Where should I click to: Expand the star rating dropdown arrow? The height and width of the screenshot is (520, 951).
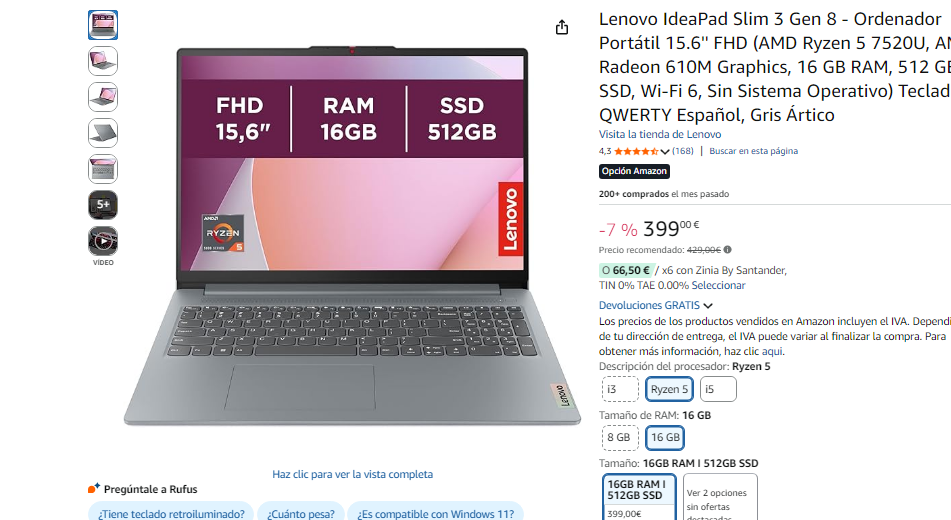[x=665, y=152]
